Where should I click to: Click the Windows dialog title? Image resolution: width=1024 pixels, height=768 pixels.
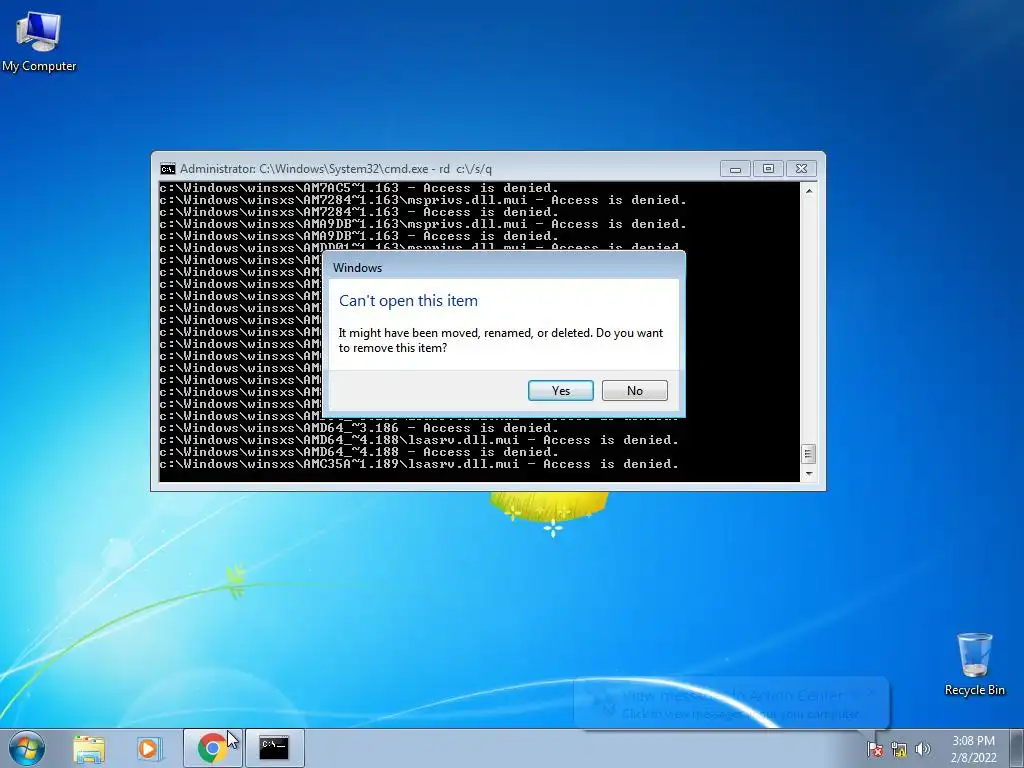click(357, 268)
